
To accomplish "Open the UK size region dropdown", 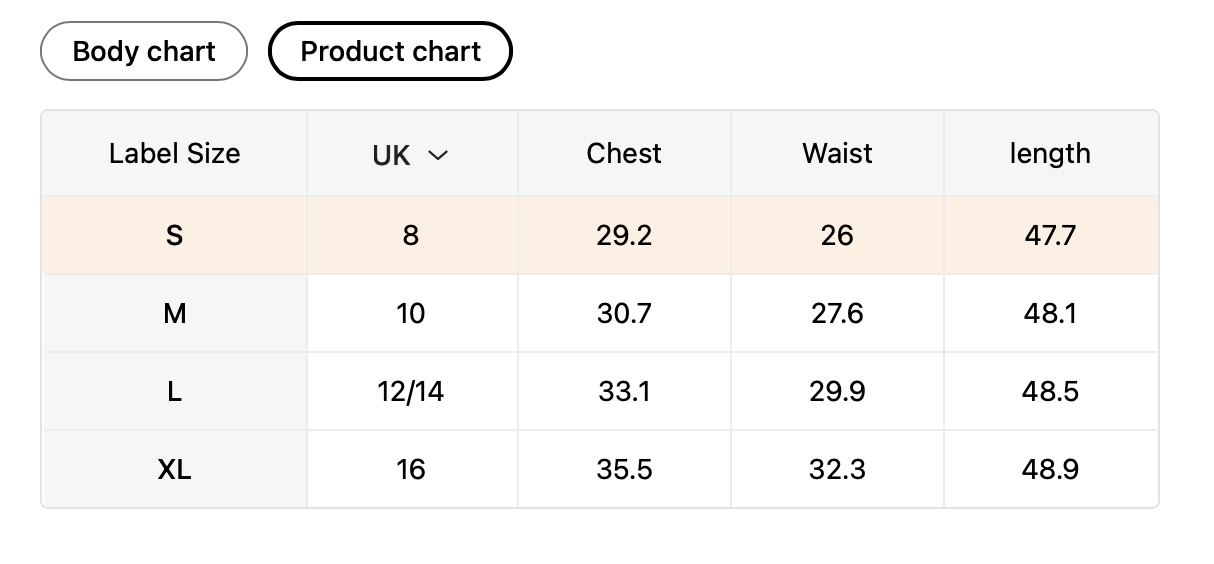I will click(x=410, y=155).
